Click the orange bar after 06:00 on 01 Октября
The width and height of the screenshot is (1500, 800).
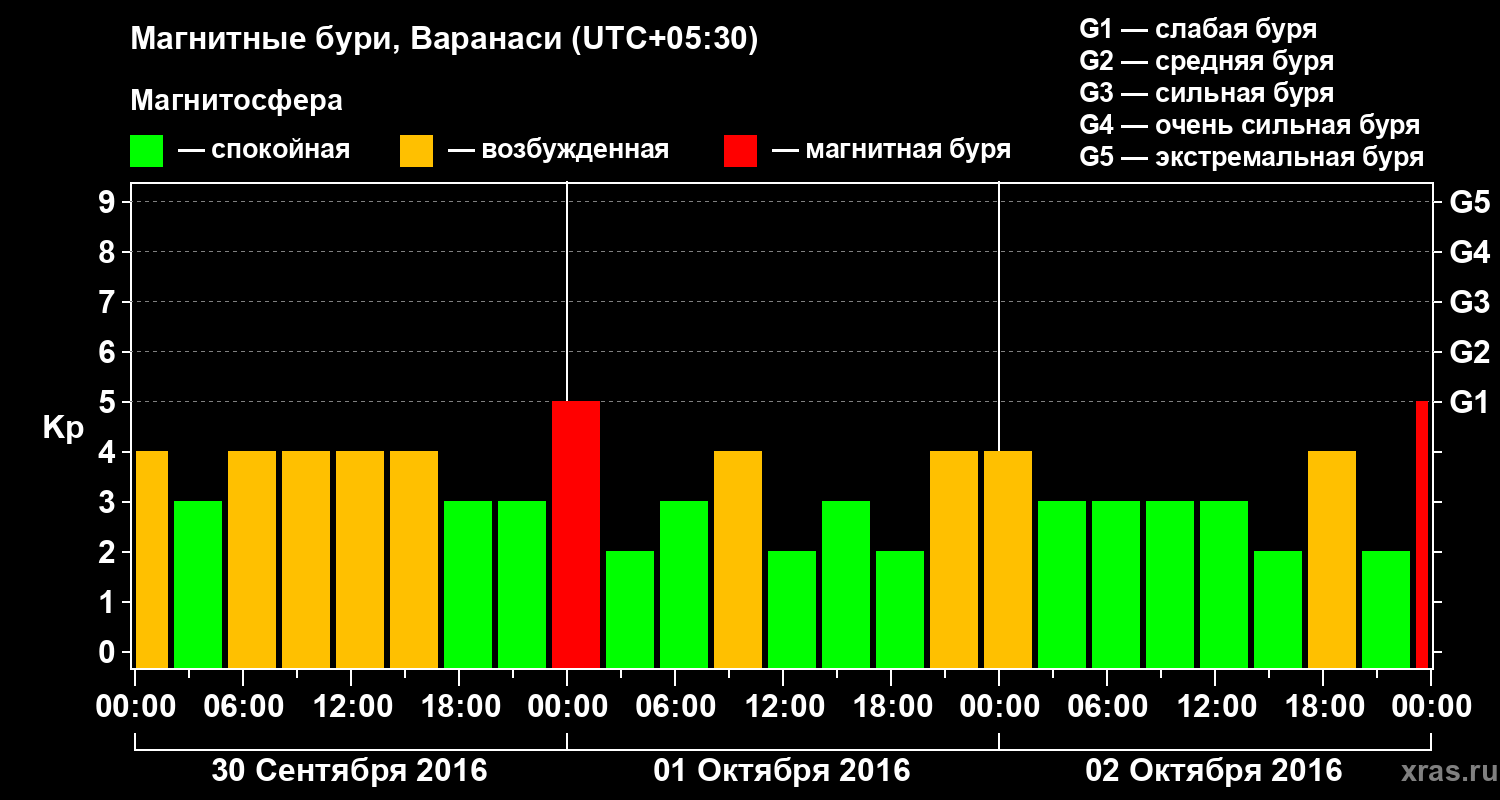(738, 559)
